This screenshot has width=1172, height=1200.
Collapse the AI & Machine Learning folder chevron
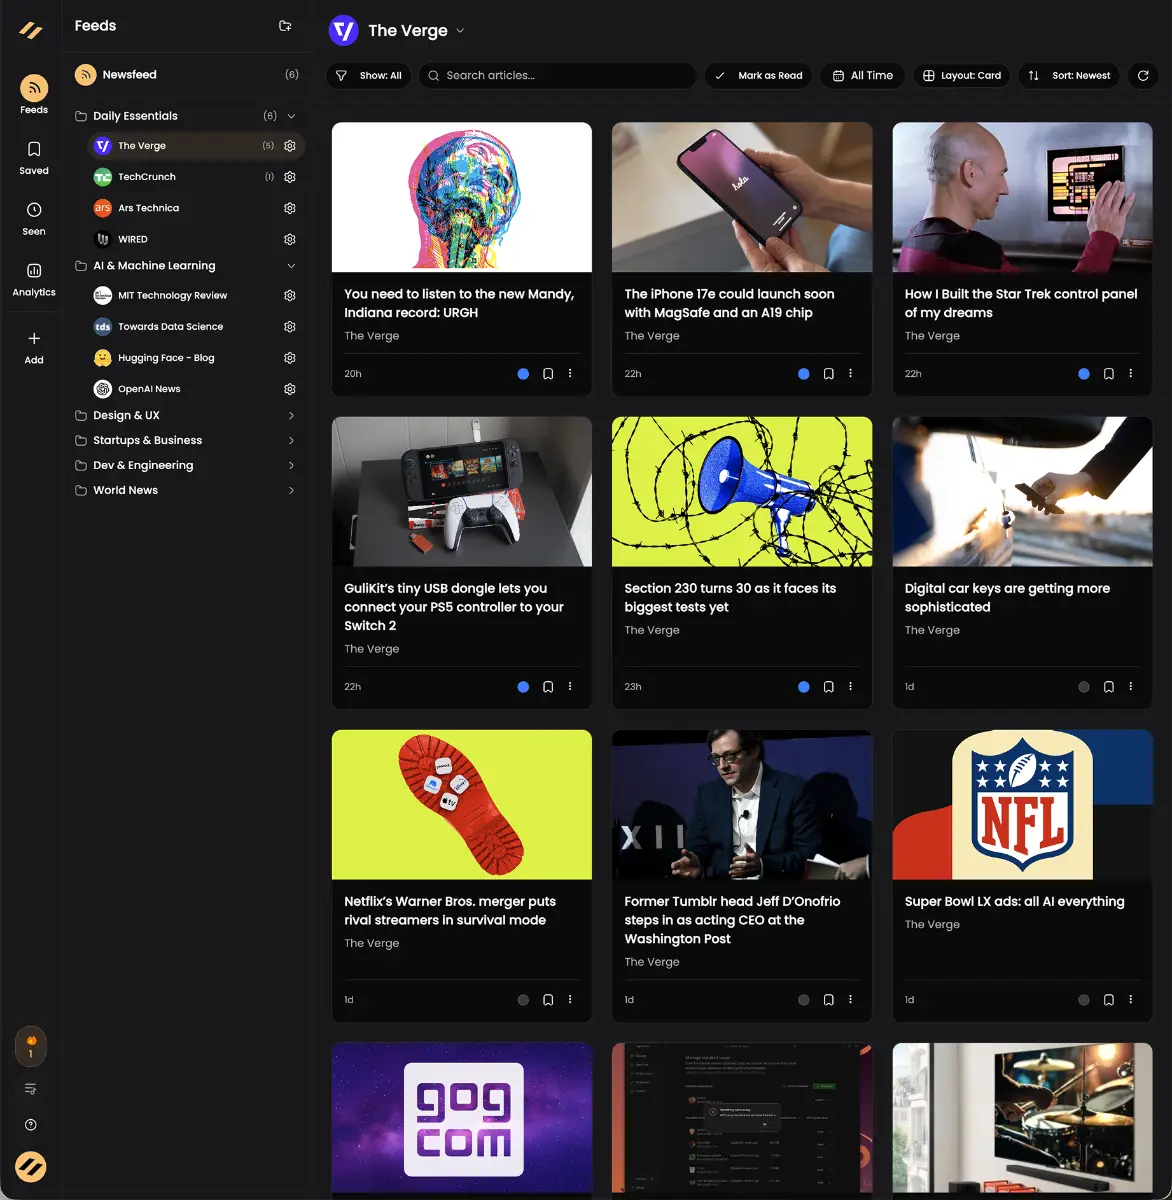pos(291,266)
